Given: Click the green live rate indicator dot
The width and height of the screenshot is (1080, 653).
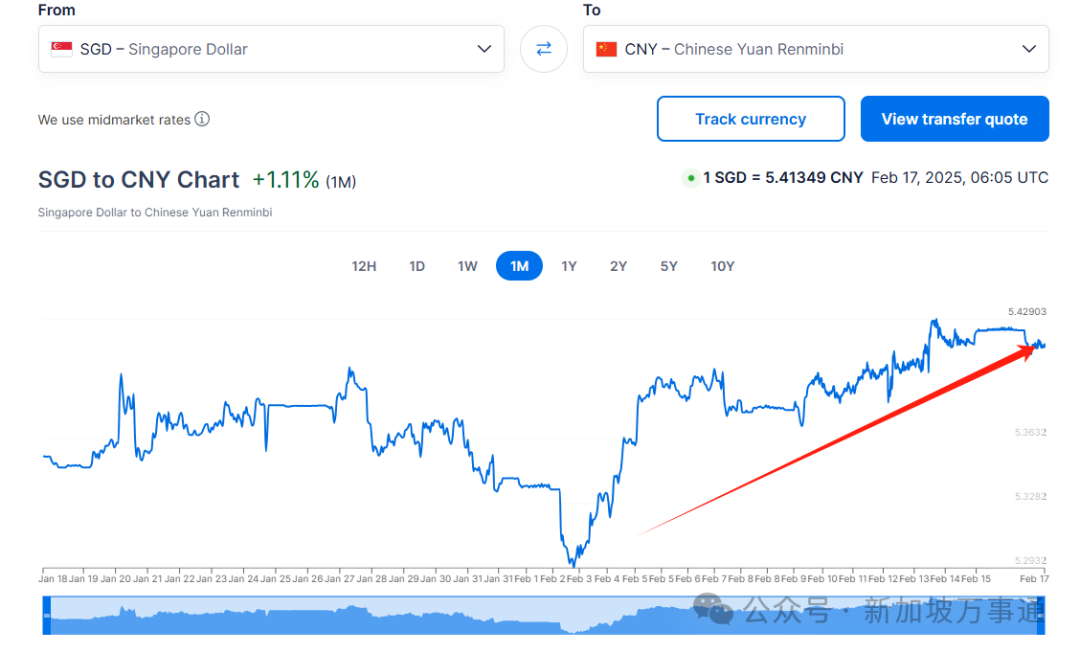Looking at the screenshot, I should point(690,178).
